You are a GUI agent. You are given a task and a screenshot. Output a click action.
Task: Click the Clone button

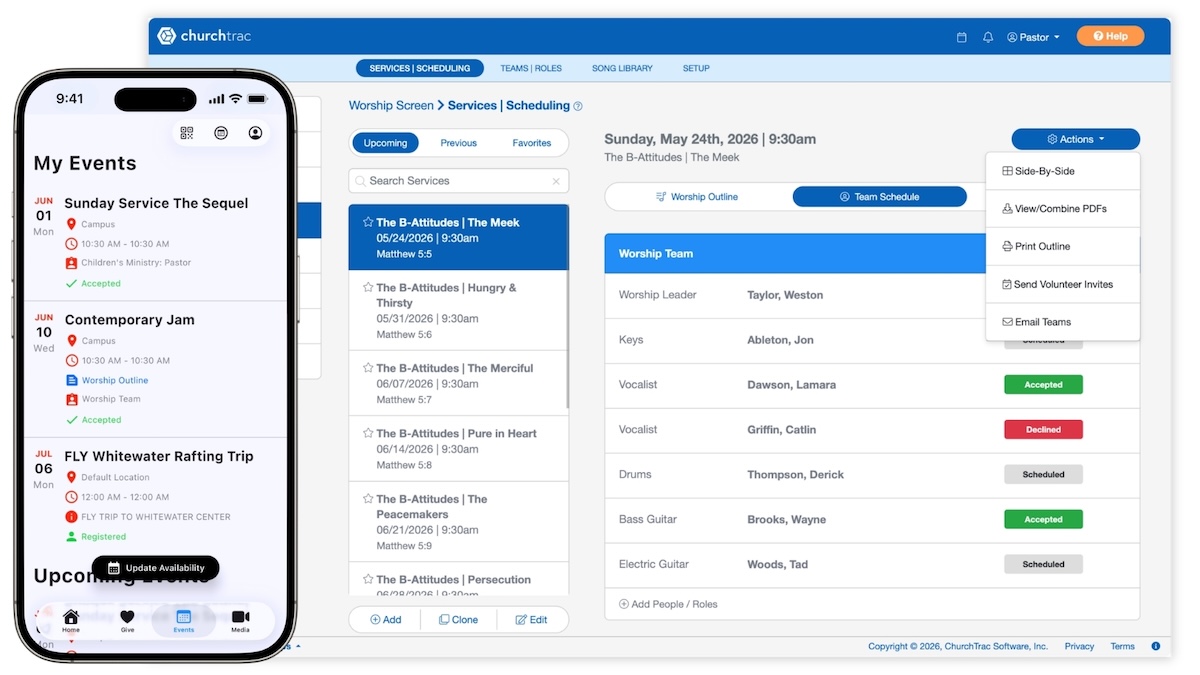[458, 620]
